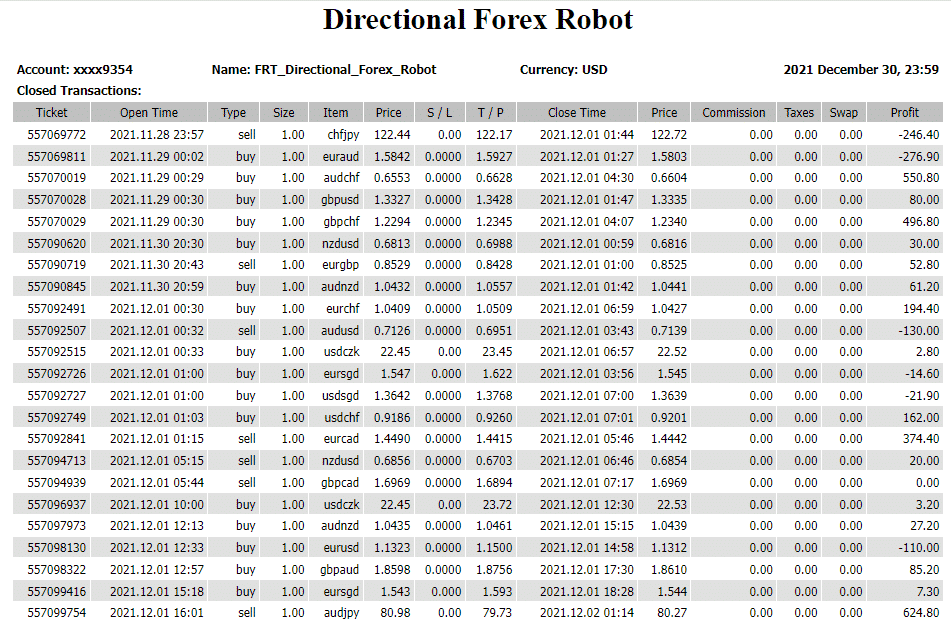
Task: Select ticket number 557069811
Action: [x=56, y=157]
